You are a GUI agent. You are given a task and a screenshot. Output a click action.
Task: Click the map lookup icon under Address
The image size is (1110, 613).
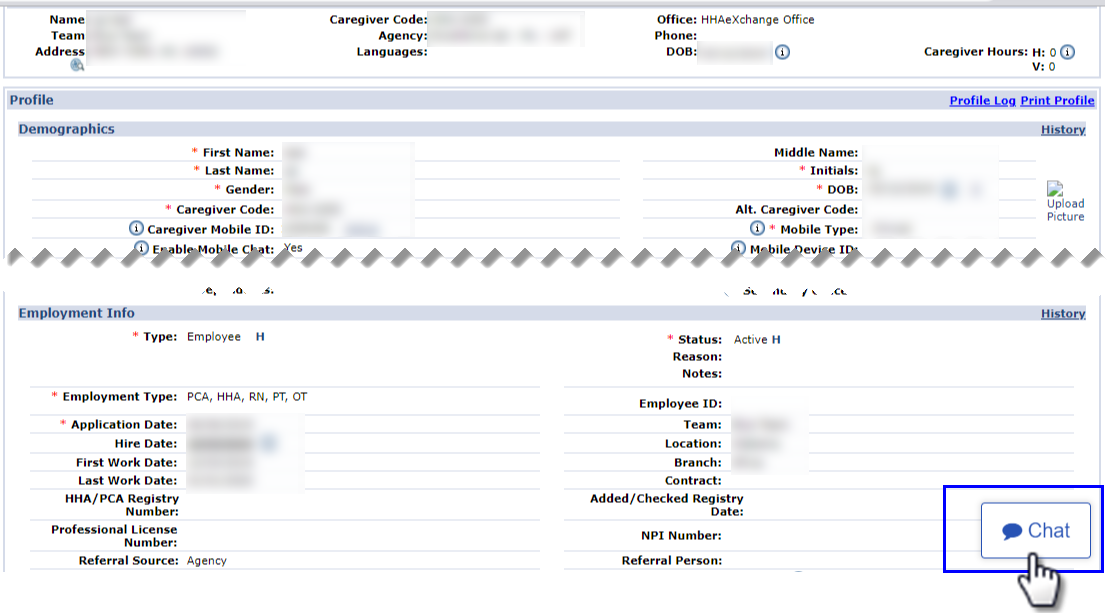[77, 66]
